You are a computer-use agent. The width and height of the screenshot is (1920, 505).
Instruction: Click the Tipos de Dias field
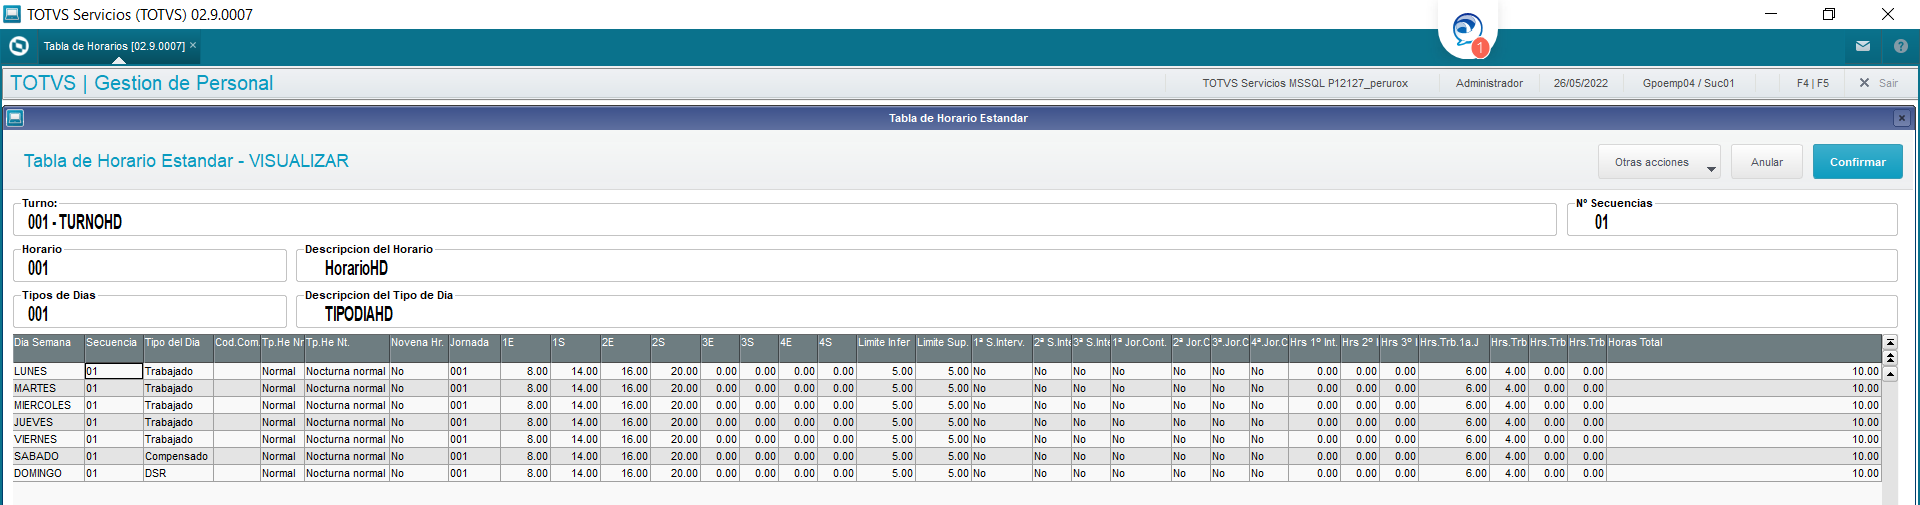[x=150, y=314]
